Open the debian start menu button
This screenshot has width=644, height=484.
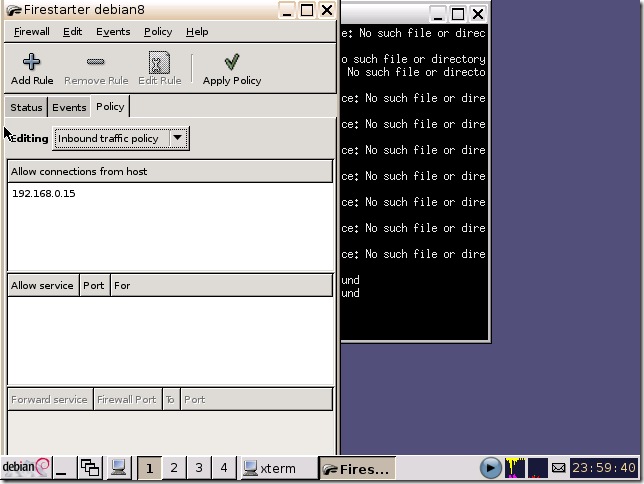[25, 468]
